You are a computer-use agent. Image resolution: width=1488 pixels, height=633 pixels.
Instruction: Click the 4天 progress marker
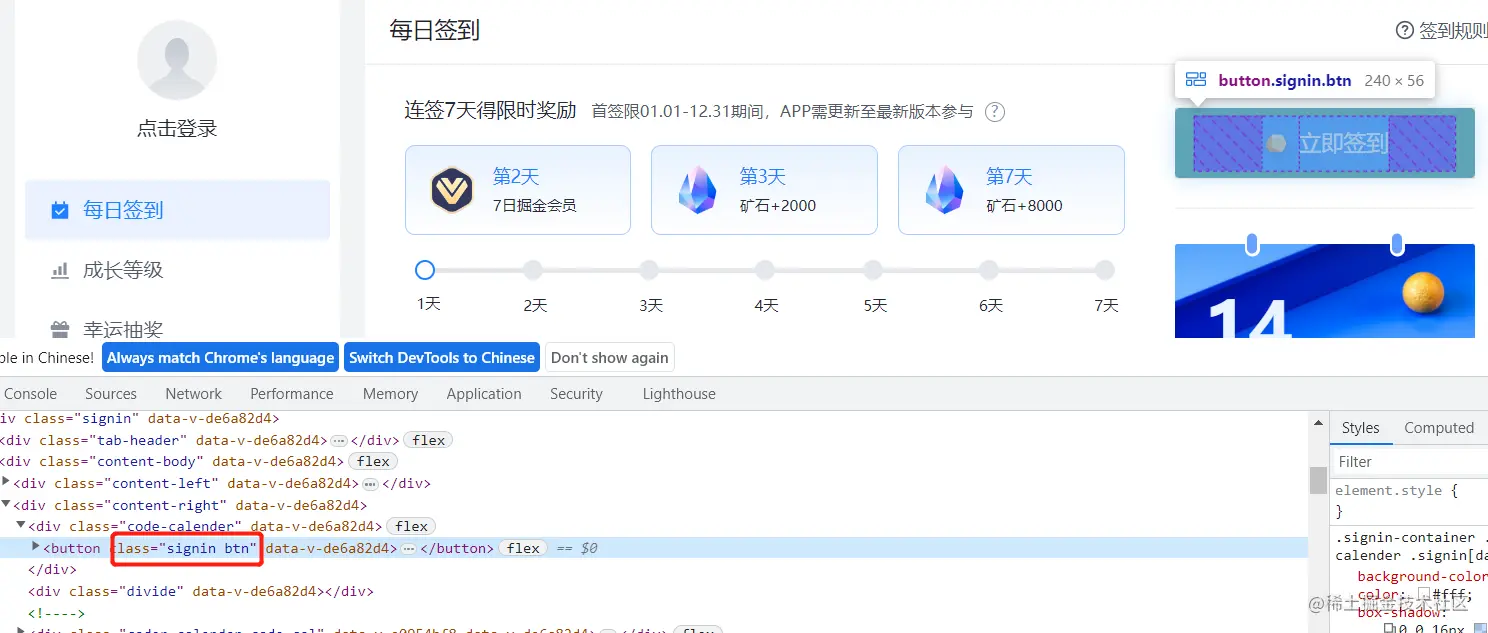point(765,270)
